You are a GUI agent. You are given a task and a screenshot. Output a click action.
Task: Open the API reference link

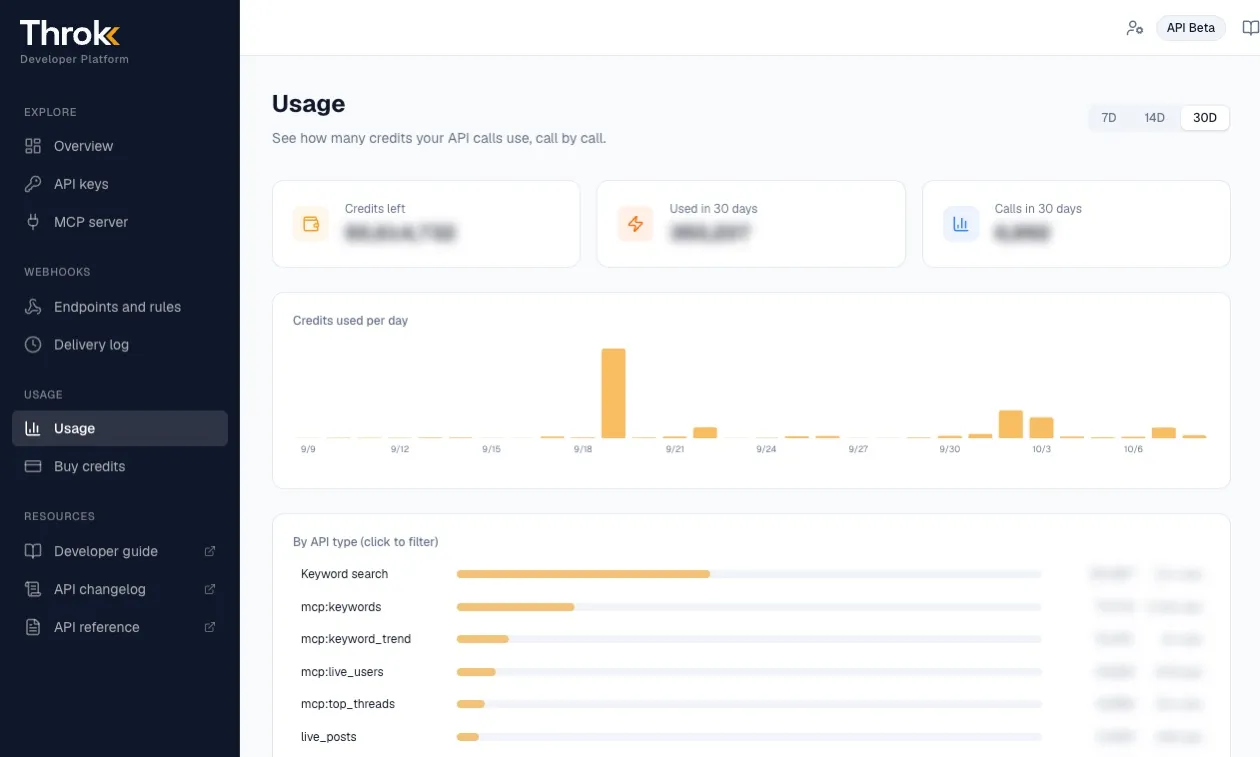[x=120, y=627]
